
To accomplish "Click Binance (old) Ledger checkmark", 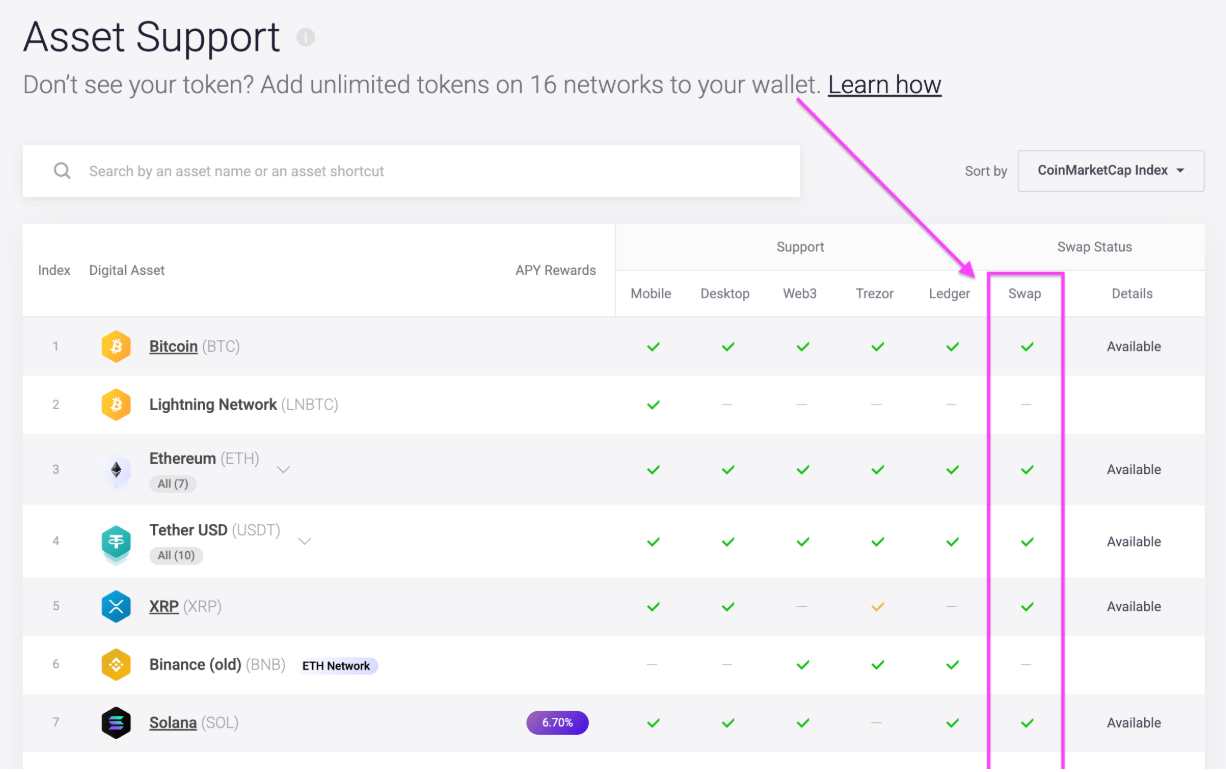I will 952,665.
